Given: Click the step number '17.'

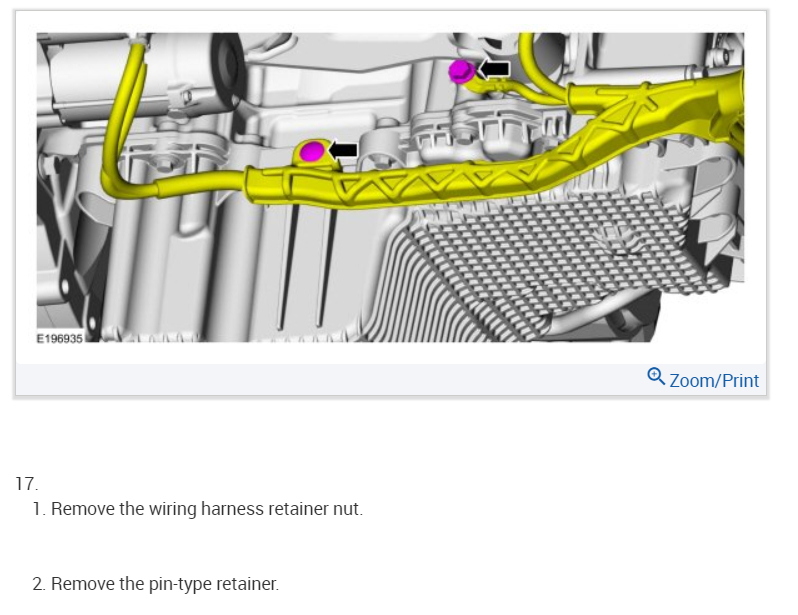Looking at the screenshot, I should click(x=26, y=484).
